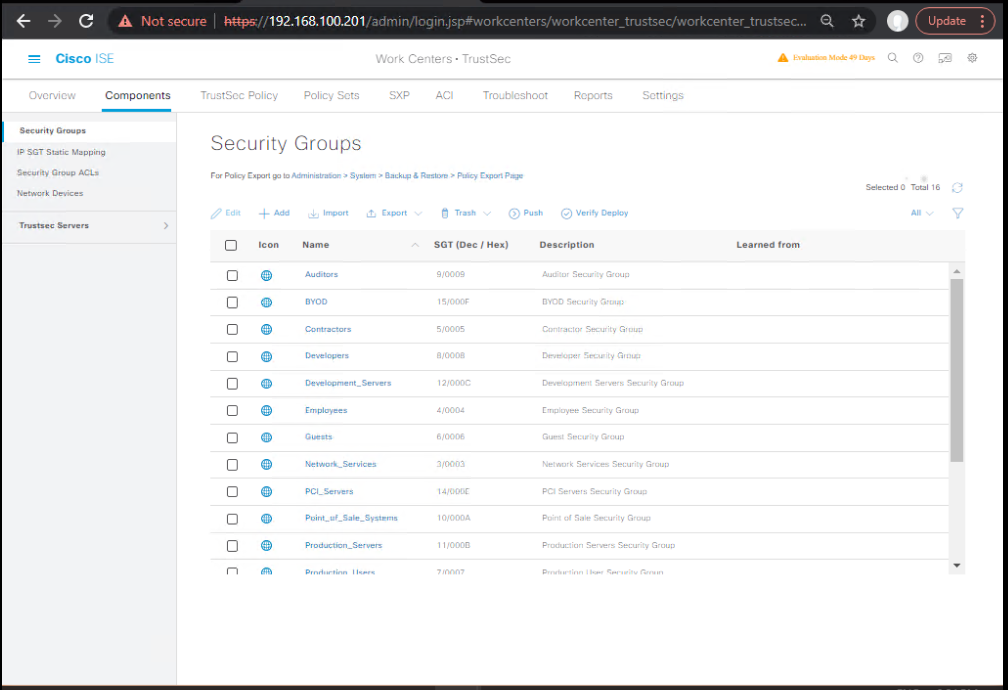Open the Backup & Restore link
The height and width of the screenshot is (690, 1008).
tap(416, 176)
